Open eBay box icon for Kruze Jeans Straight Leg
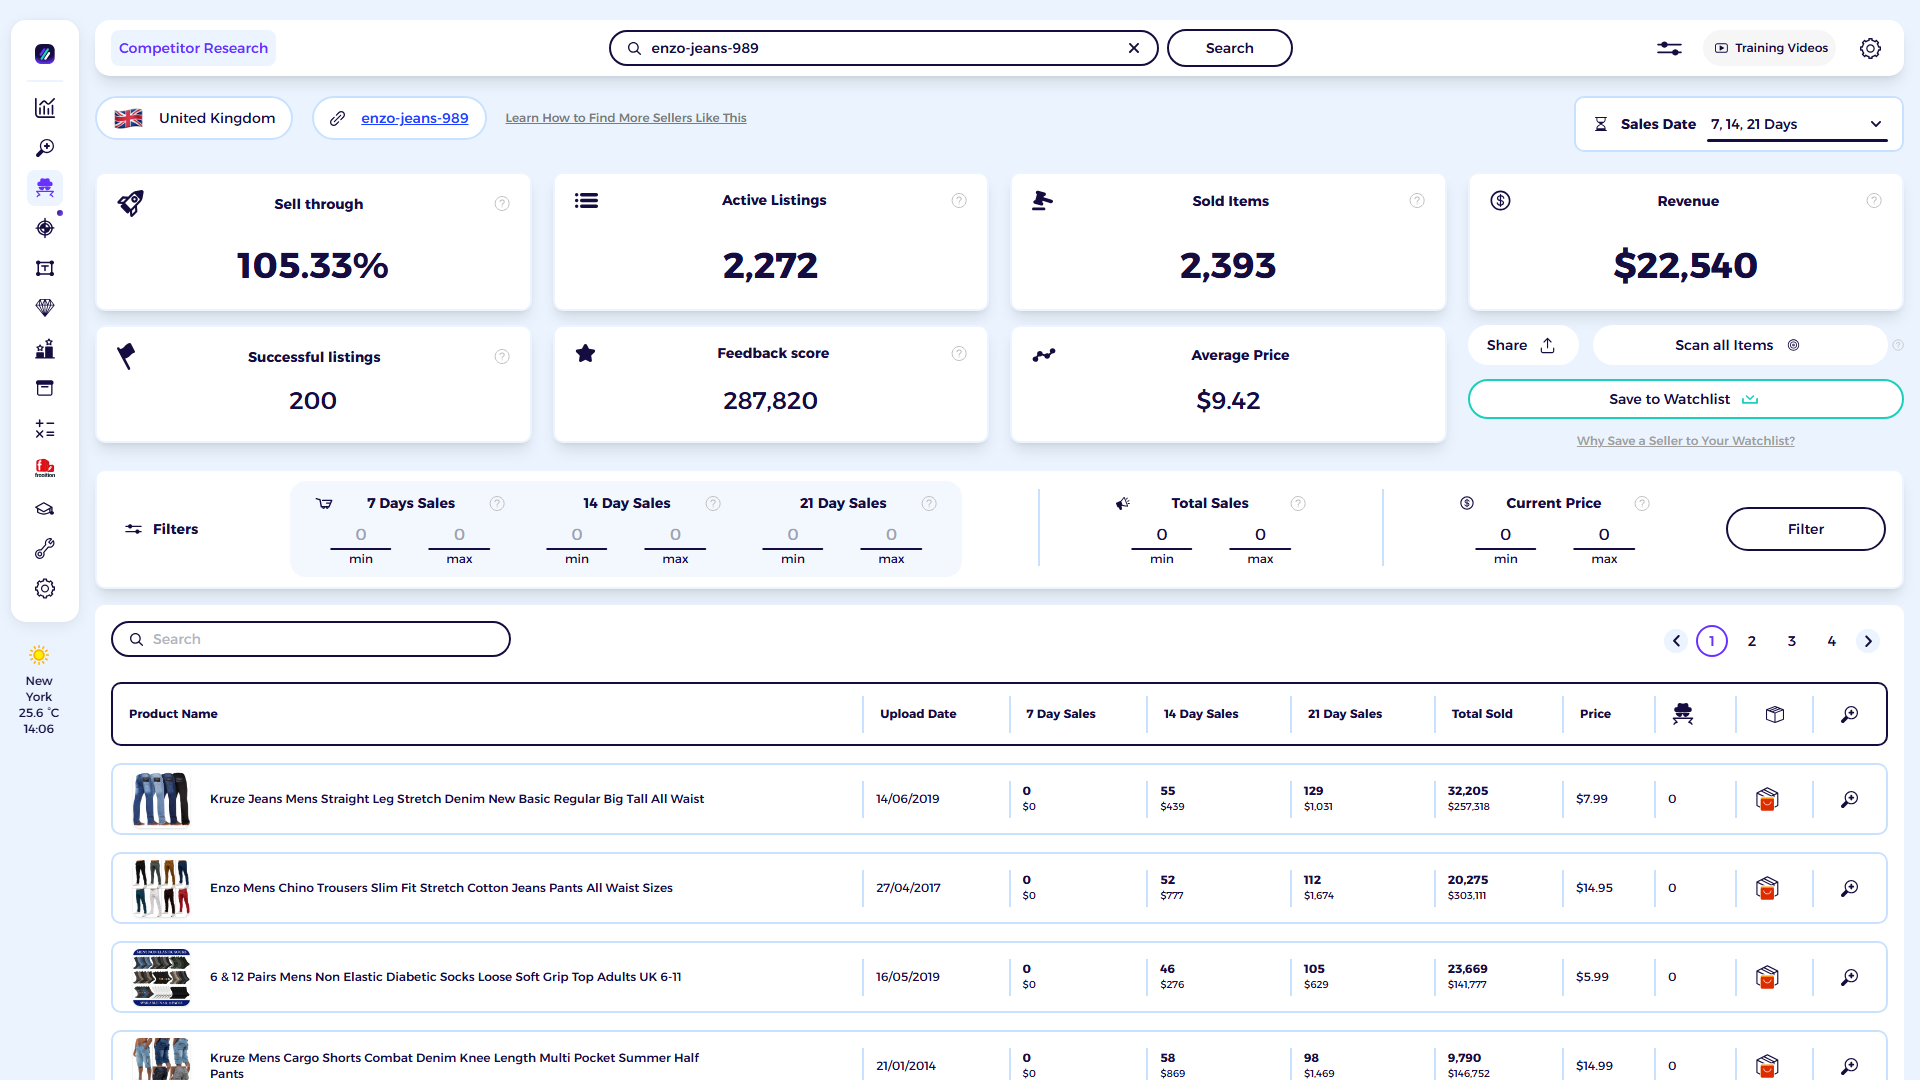1920x1080 pixels. (x=1767, y=799)
